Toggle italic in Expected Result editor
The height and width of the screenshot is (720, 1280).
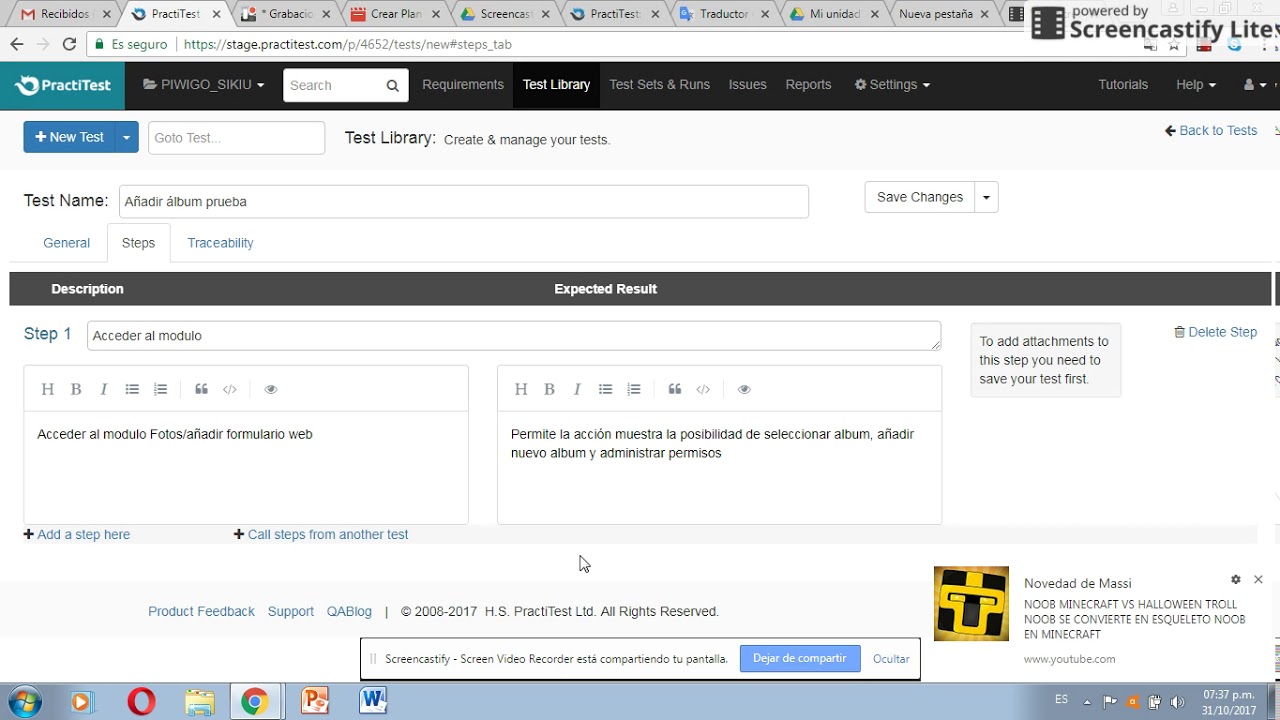577,389
